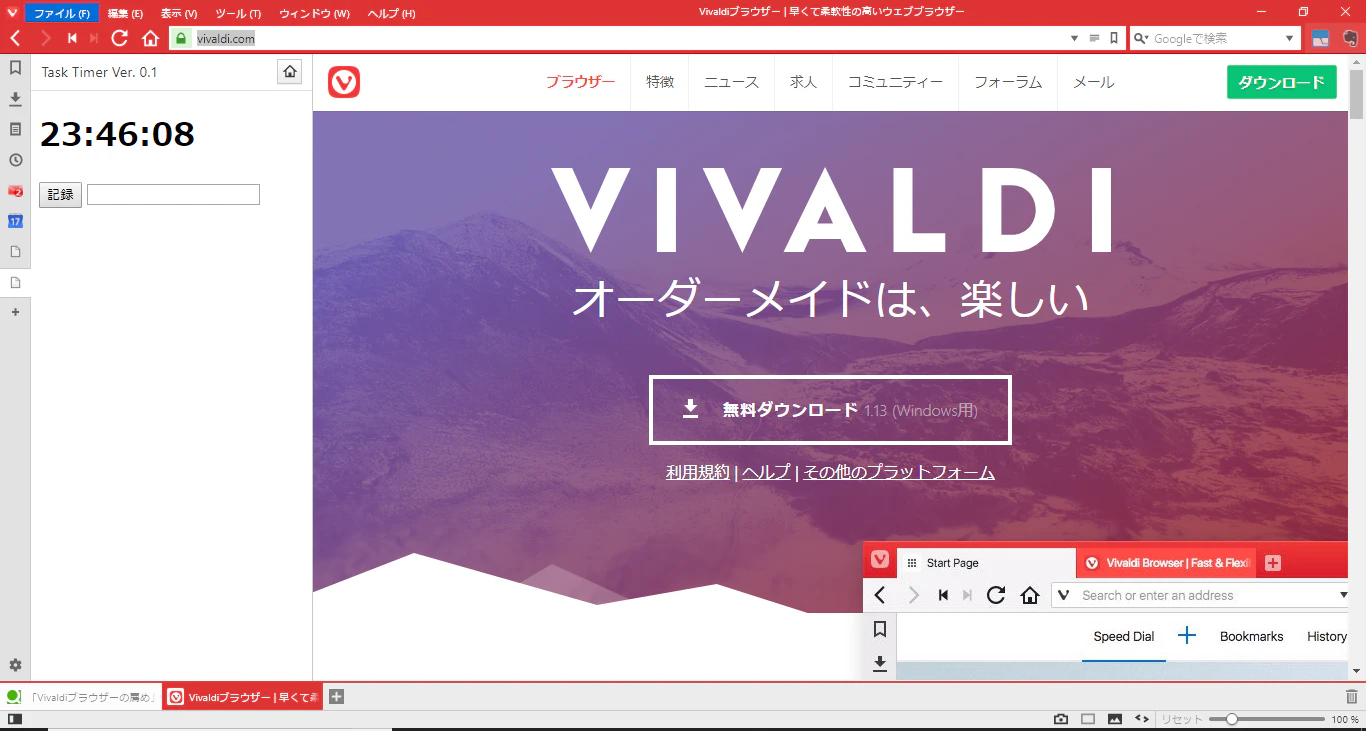Viewport: 1366px width, 731px height.
Task: Click the green ダウンロード button
Action: [1281, 82]
